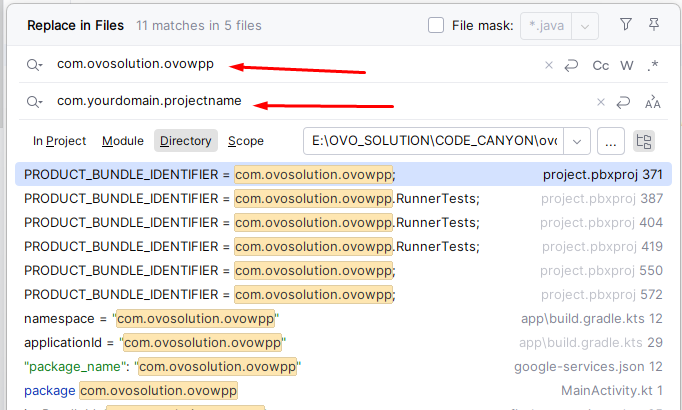Image resolution: width=682 pixels, height=410 pixels.
Task: Browse directory with the ... button
Action: [x=612, y=141]
